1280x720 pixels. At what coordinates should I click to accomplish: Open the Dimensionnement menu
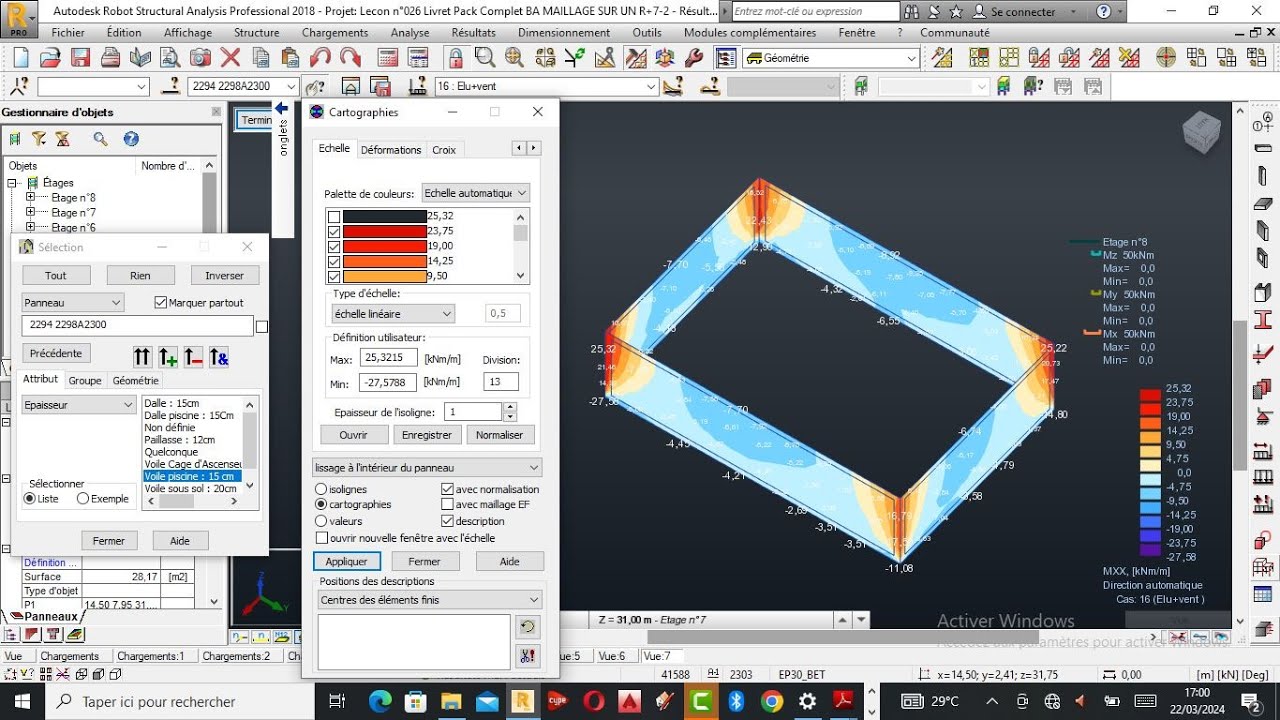[564, 33]
